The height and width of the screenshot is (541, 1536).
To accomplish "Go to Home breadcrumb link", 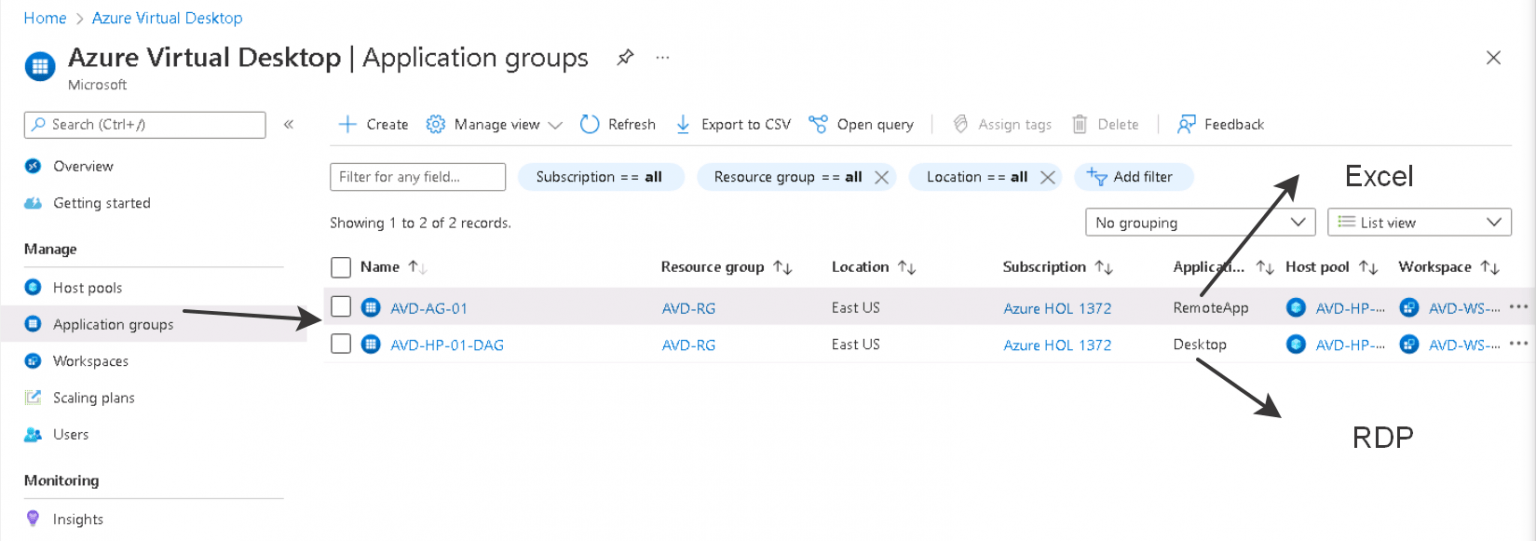I will pos(45,18).
